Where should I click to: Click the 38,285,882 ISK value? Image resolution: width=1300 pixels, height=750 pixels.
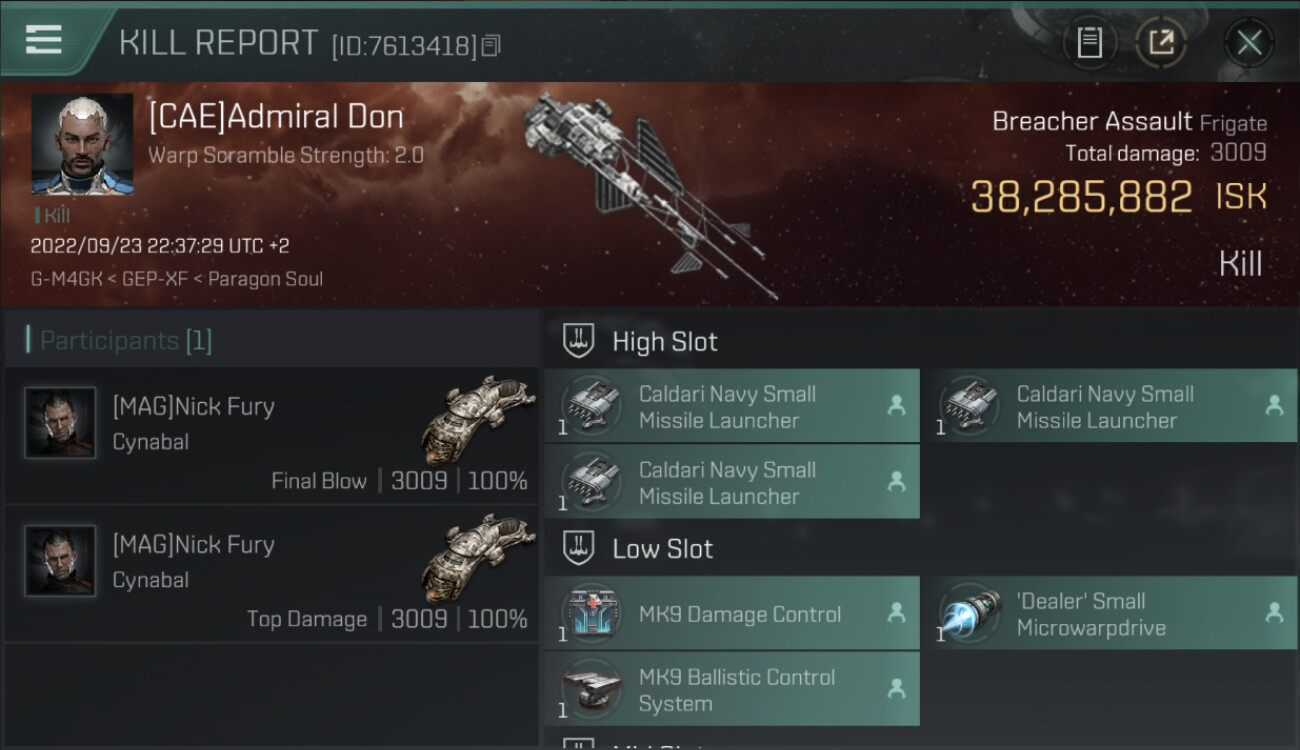pos(1118,196)
